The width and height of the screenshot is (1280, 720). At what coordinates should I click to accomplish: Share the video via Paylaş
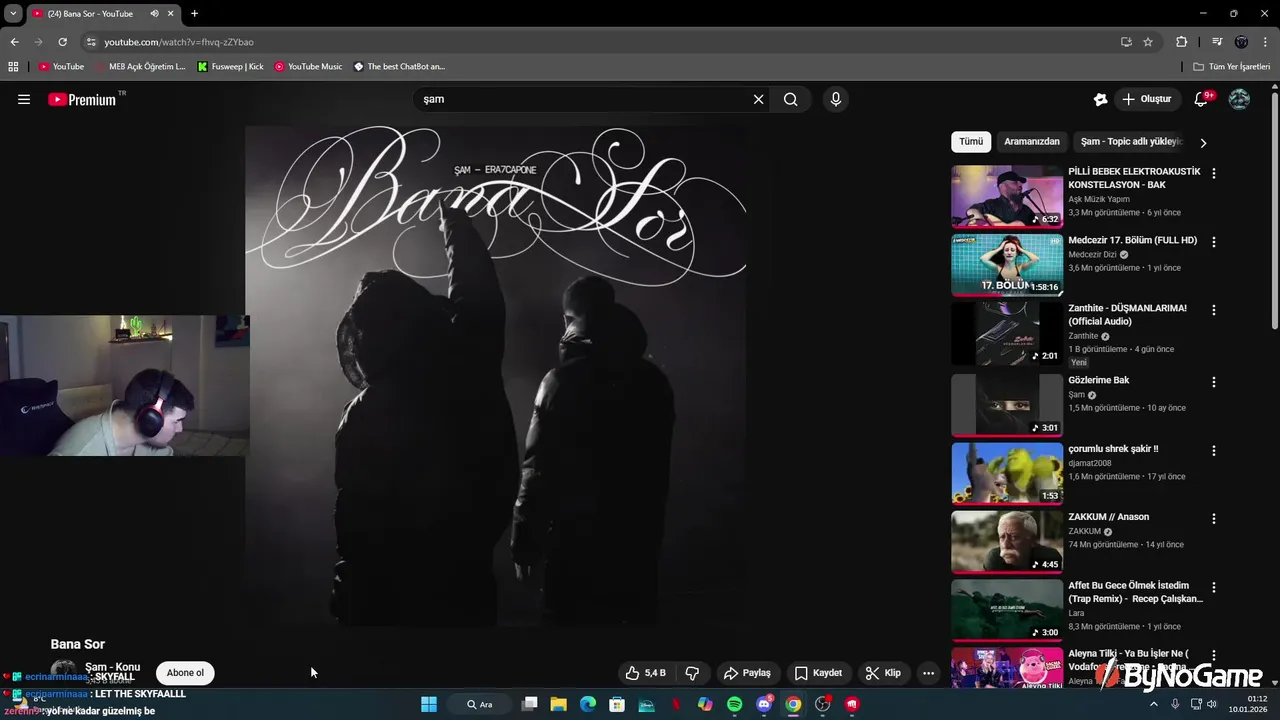[x=747, y=673]
